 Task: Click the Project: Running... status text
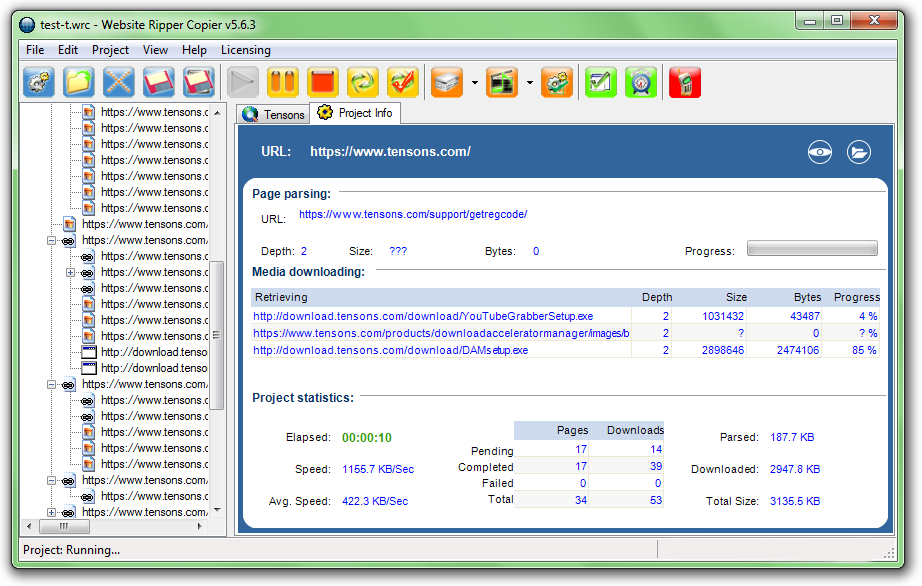point(71,550)
